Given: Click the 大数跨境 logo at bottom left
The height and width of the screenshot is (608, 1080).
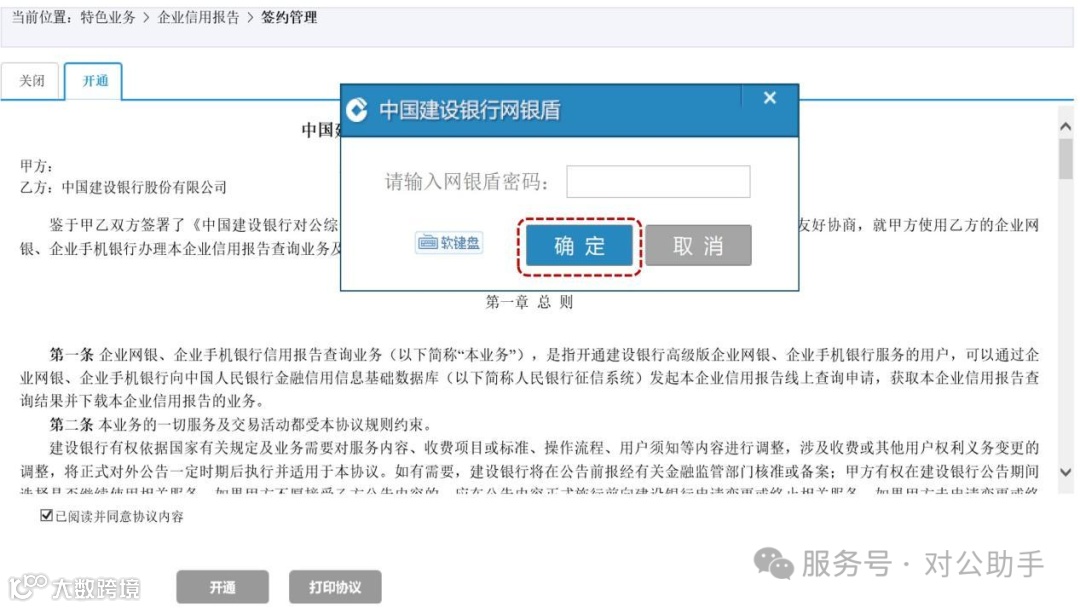Looking at the screenshot, I should pos(74,587).
